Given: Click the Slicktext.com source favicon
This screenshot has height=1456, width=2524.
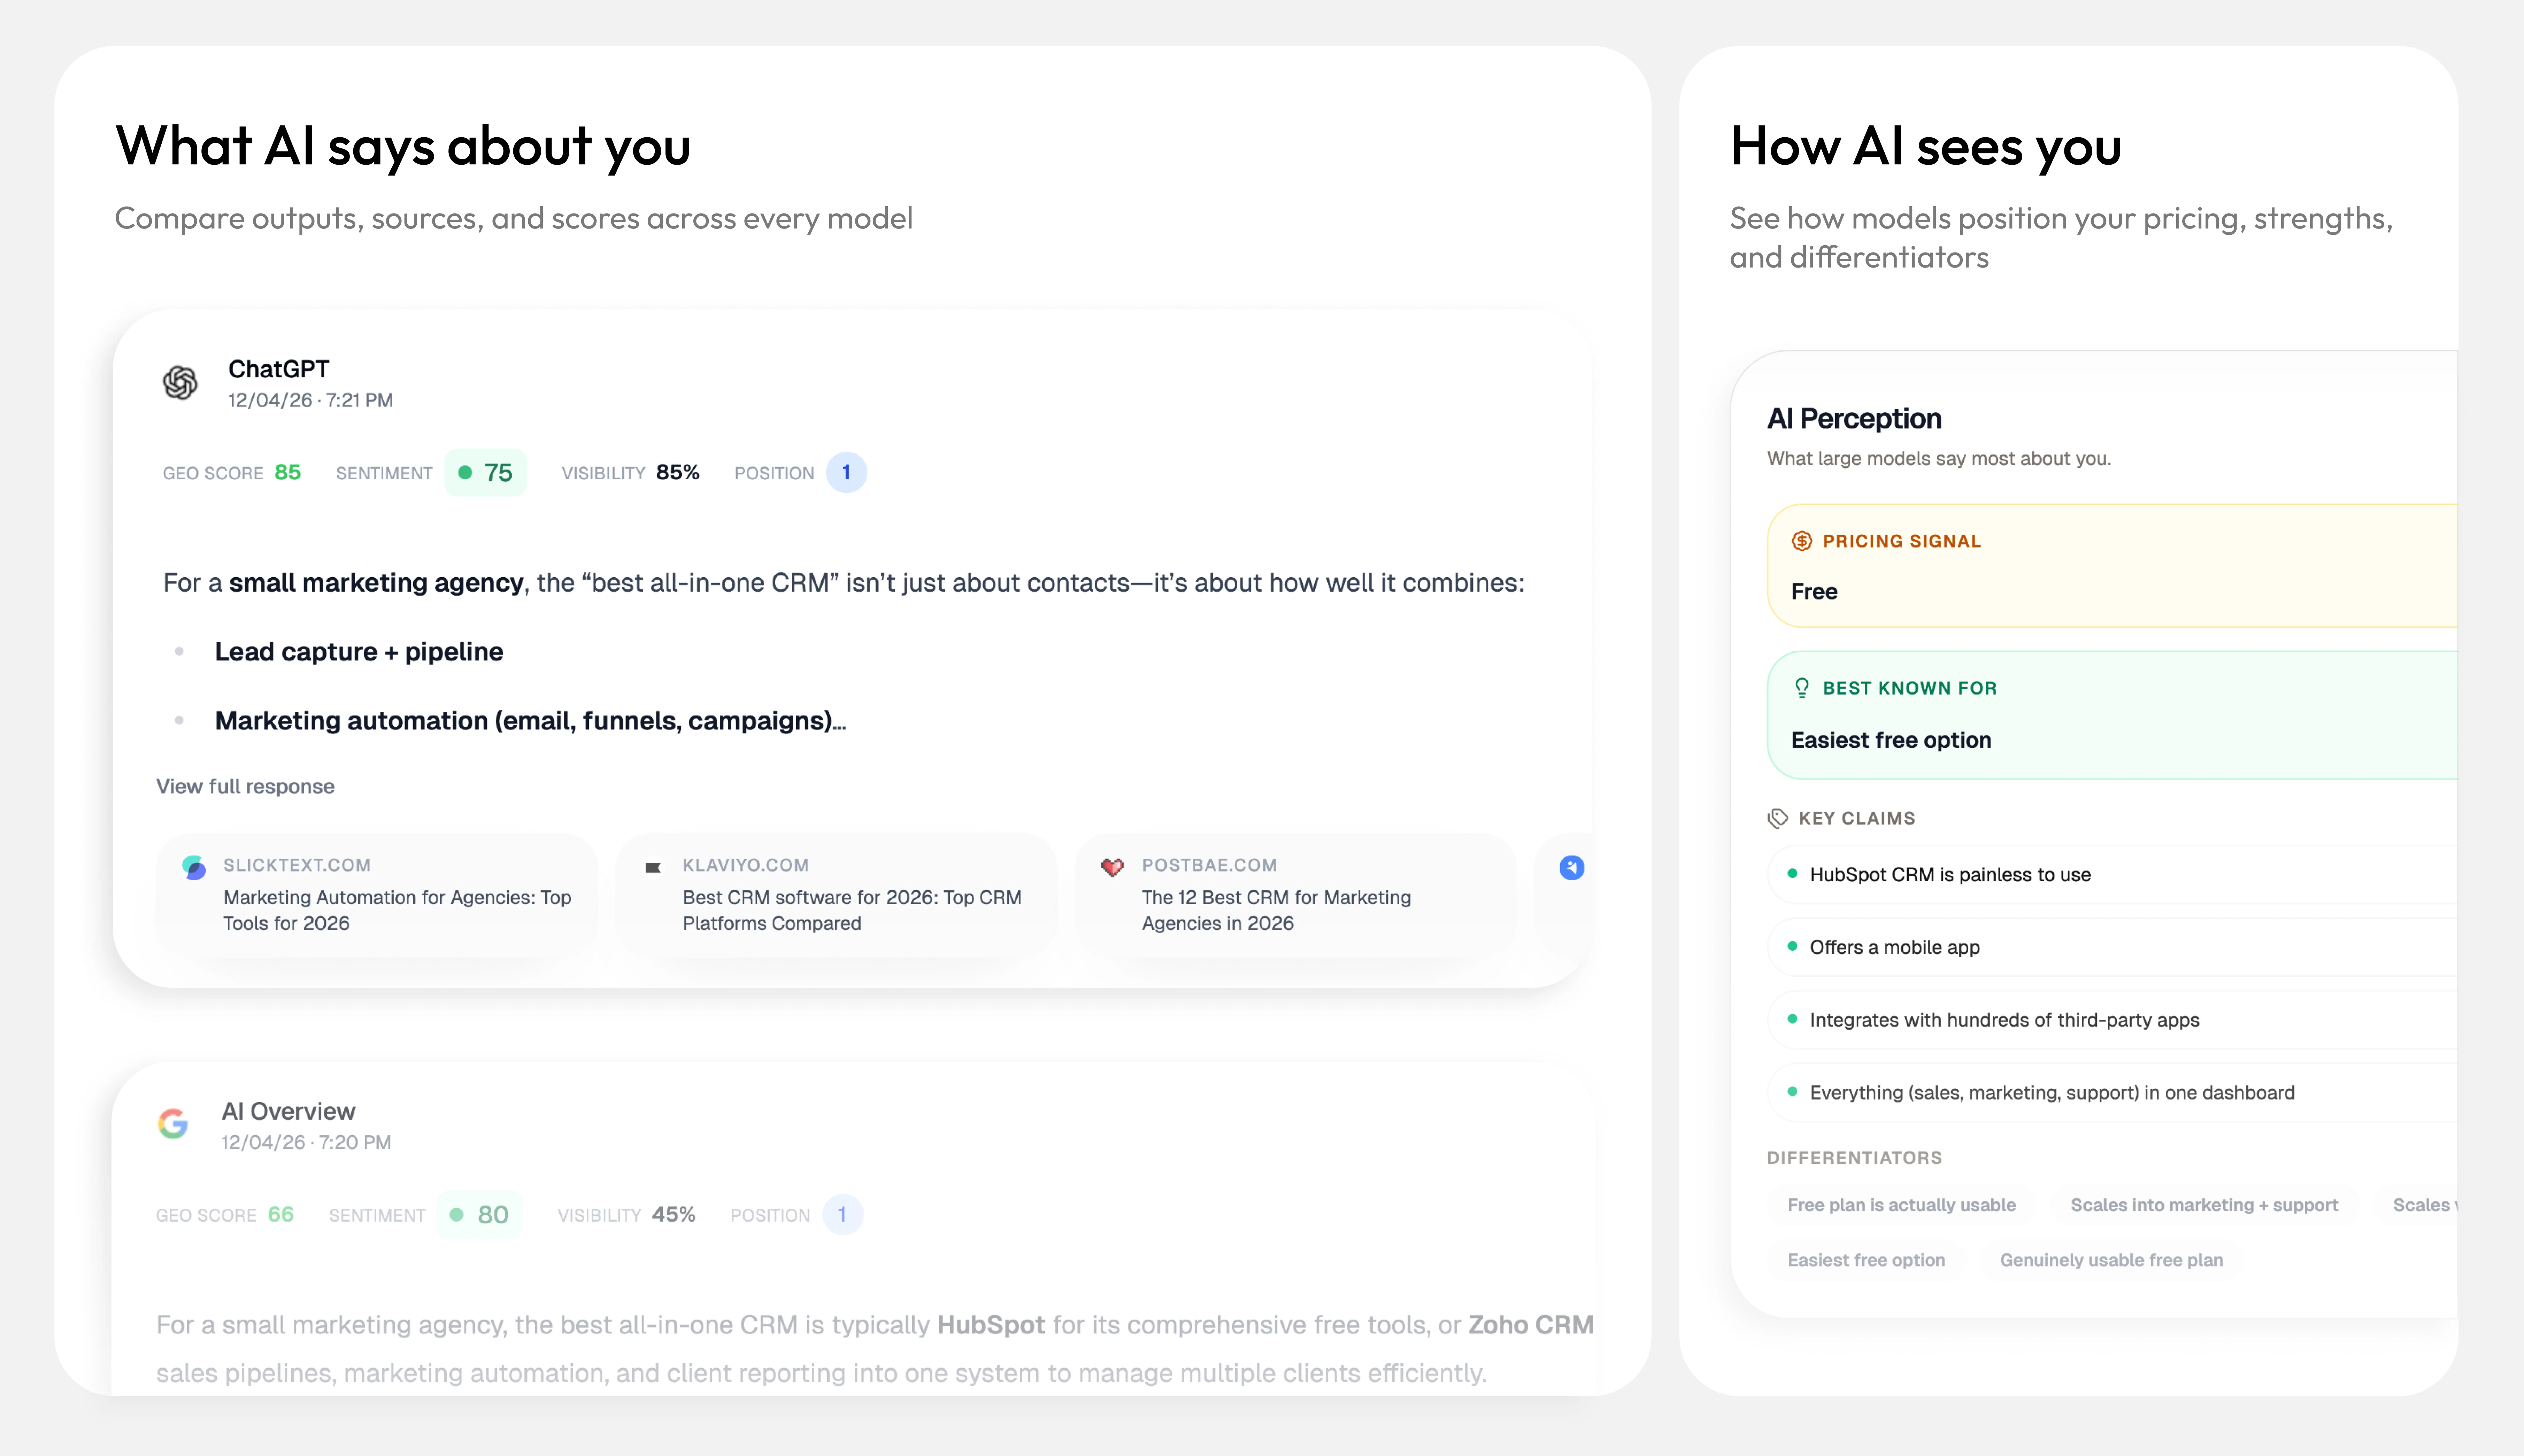Looking at the screenshot, I should coord(194,867).
